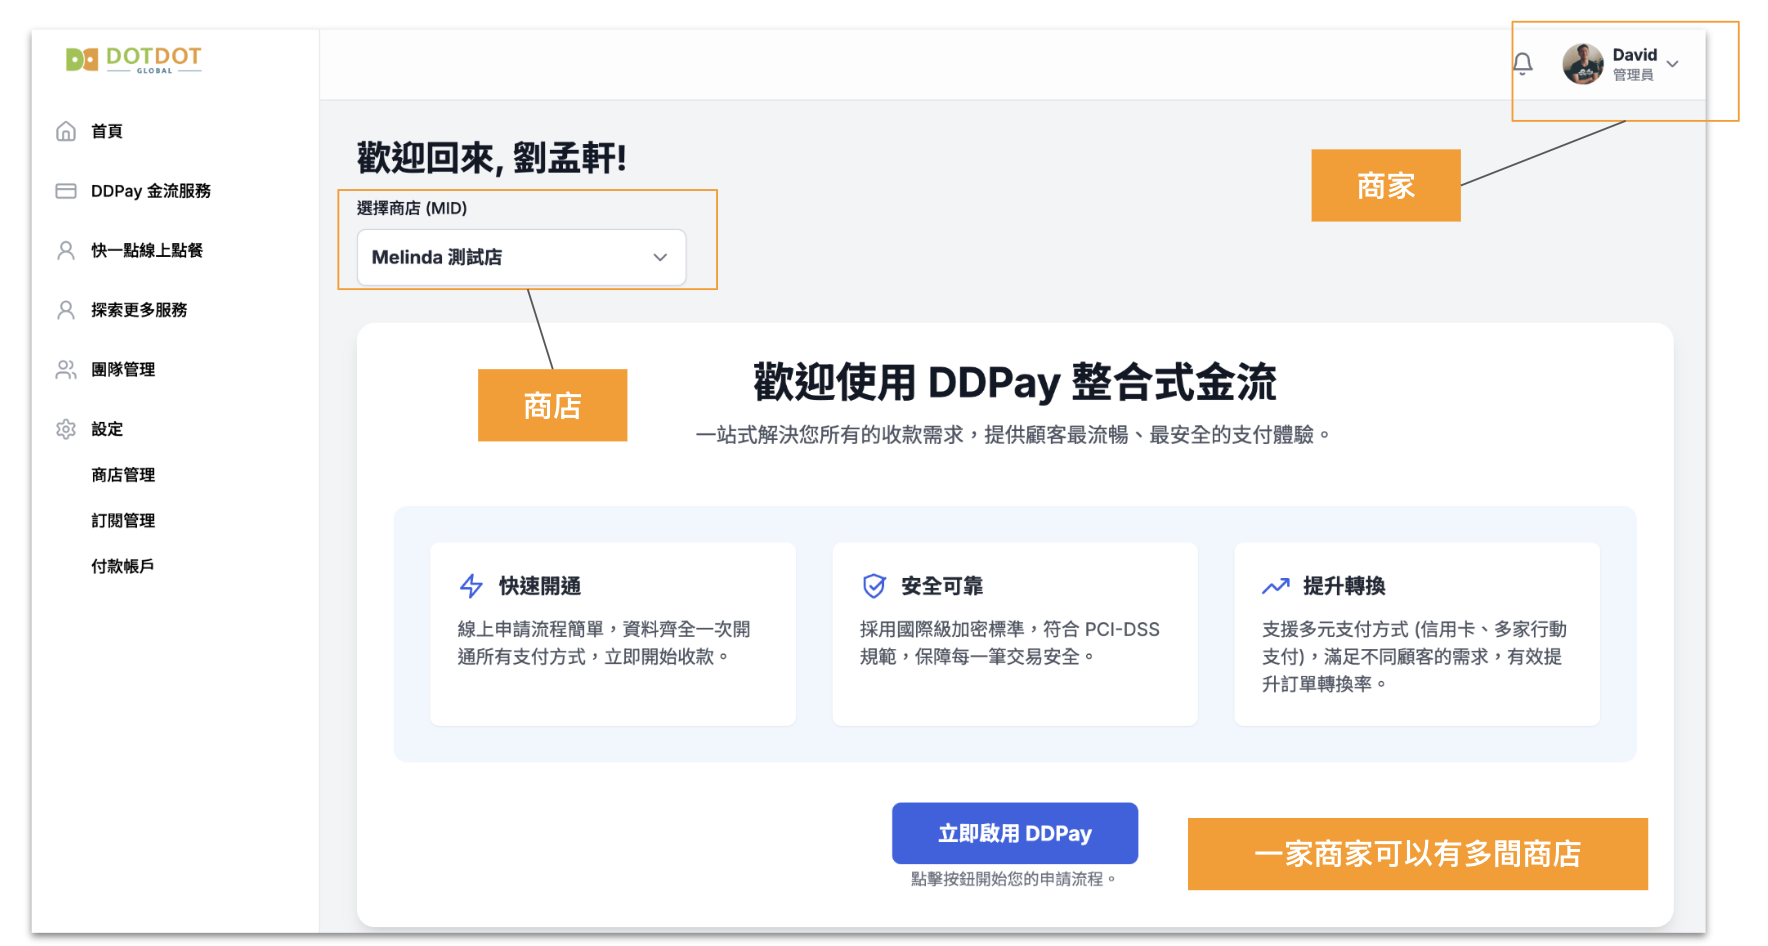Select 快一點線上點餐 in the sidebar
This screenshot has height=946, width=1768.
pyautogui.click(x=147, y=250)
